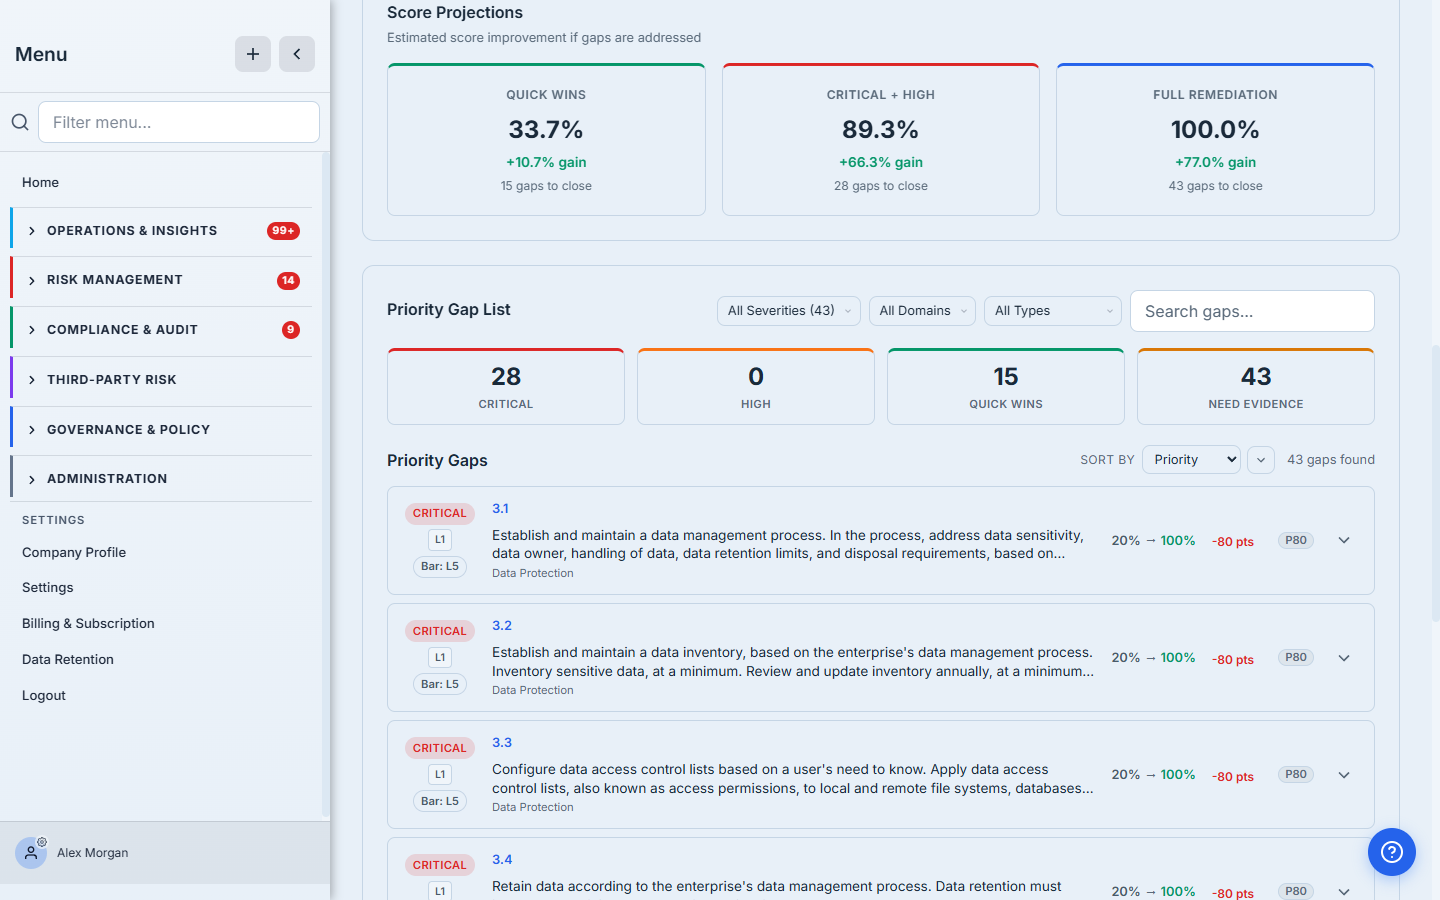This screenshot has height=900, width=1440.
Task: Open the All Domains dropdown
Action: 922,311
